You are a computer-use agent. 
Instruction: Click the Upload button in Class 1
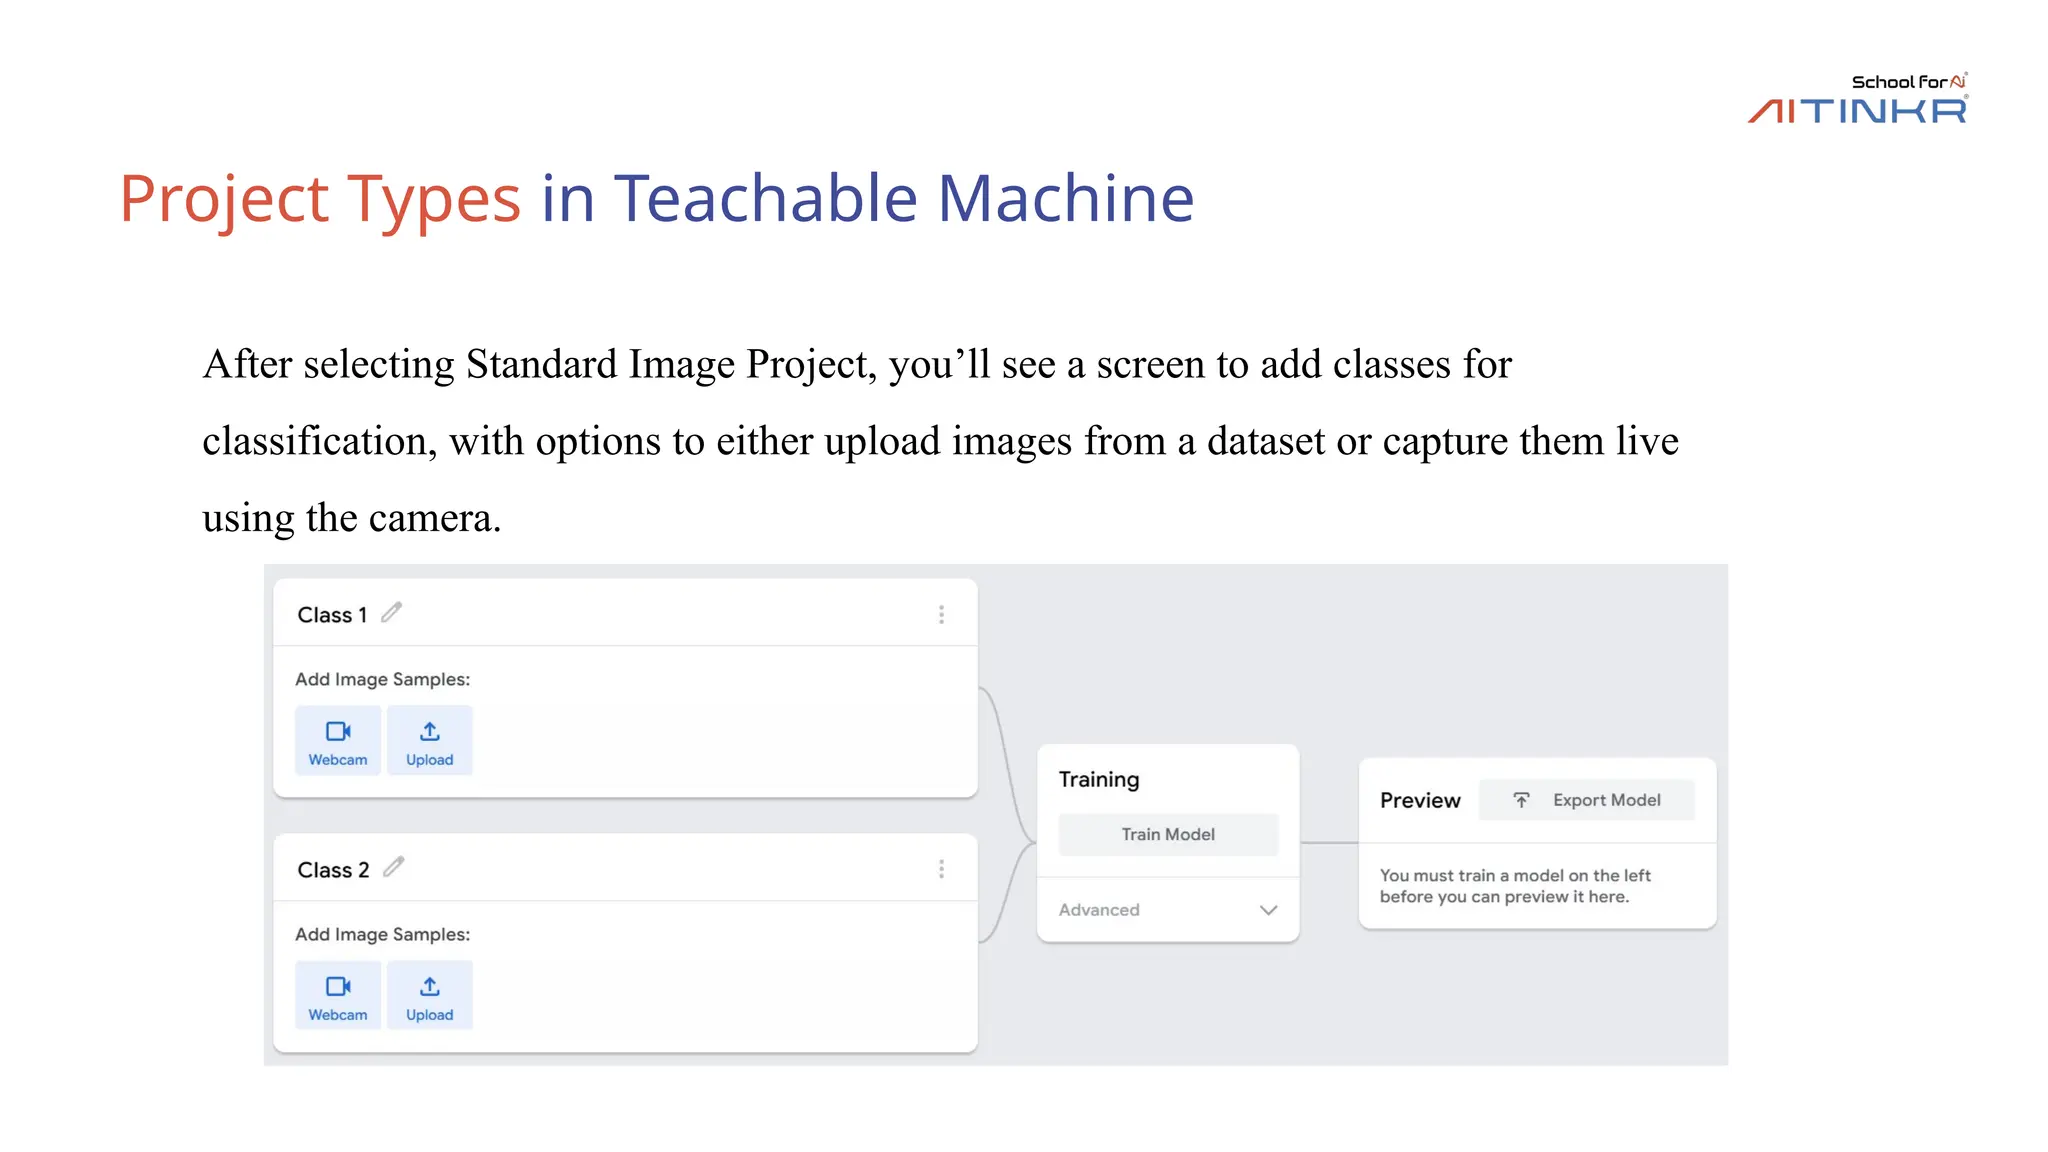pos(430,740)
